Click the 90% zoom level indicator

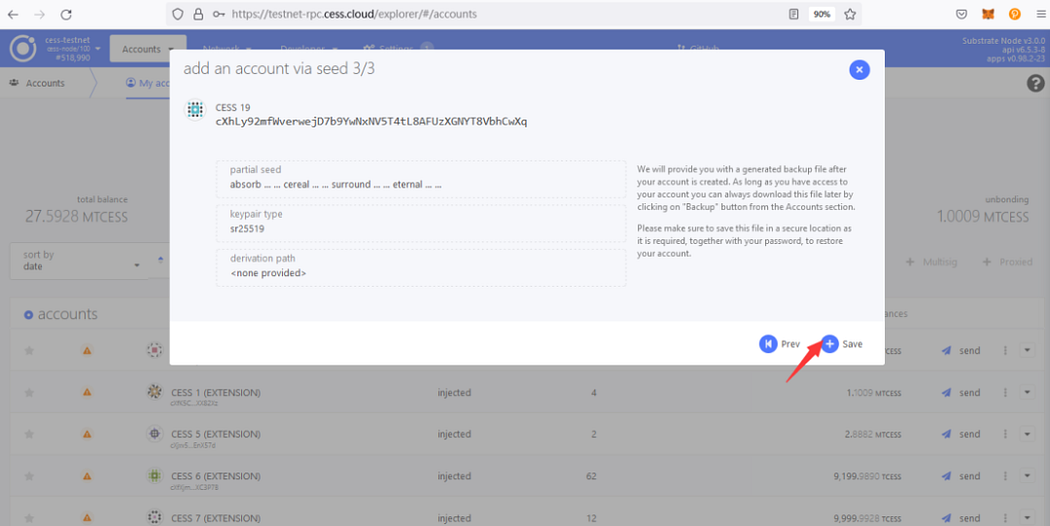(822, 14)
